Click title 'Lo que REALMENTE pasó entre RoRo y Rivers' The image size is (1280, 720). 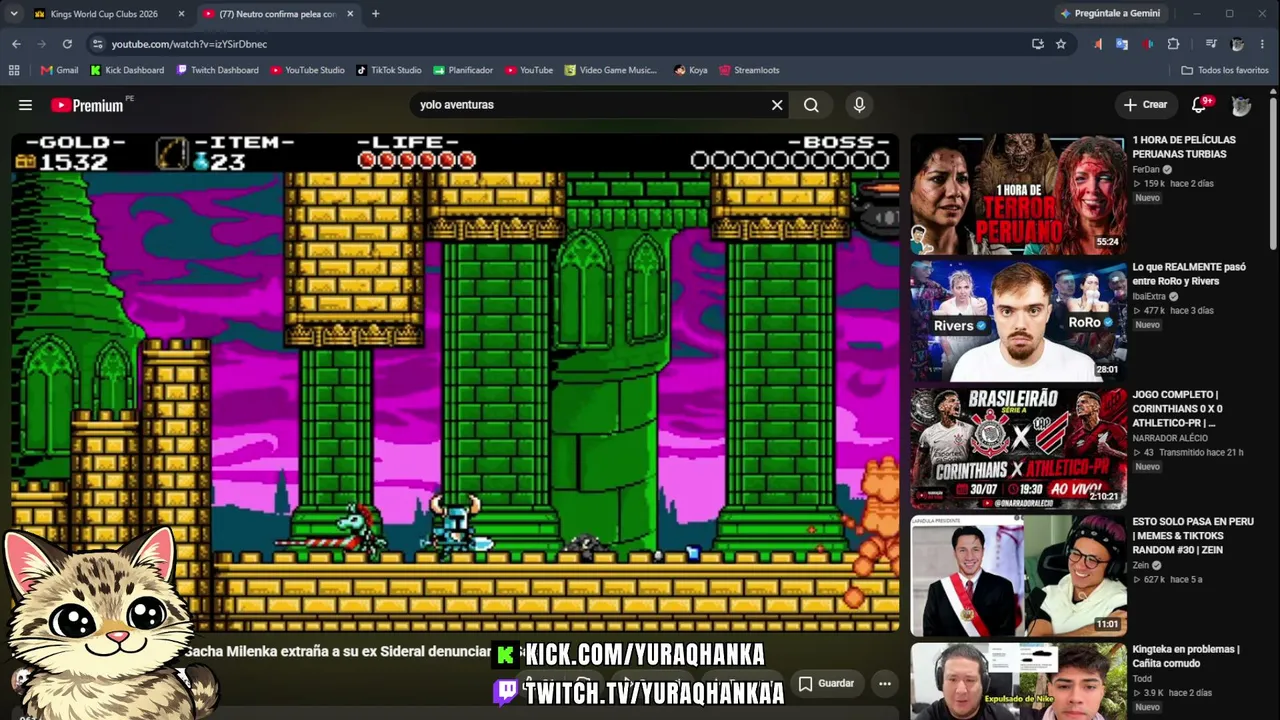[x=1189, y=274]
